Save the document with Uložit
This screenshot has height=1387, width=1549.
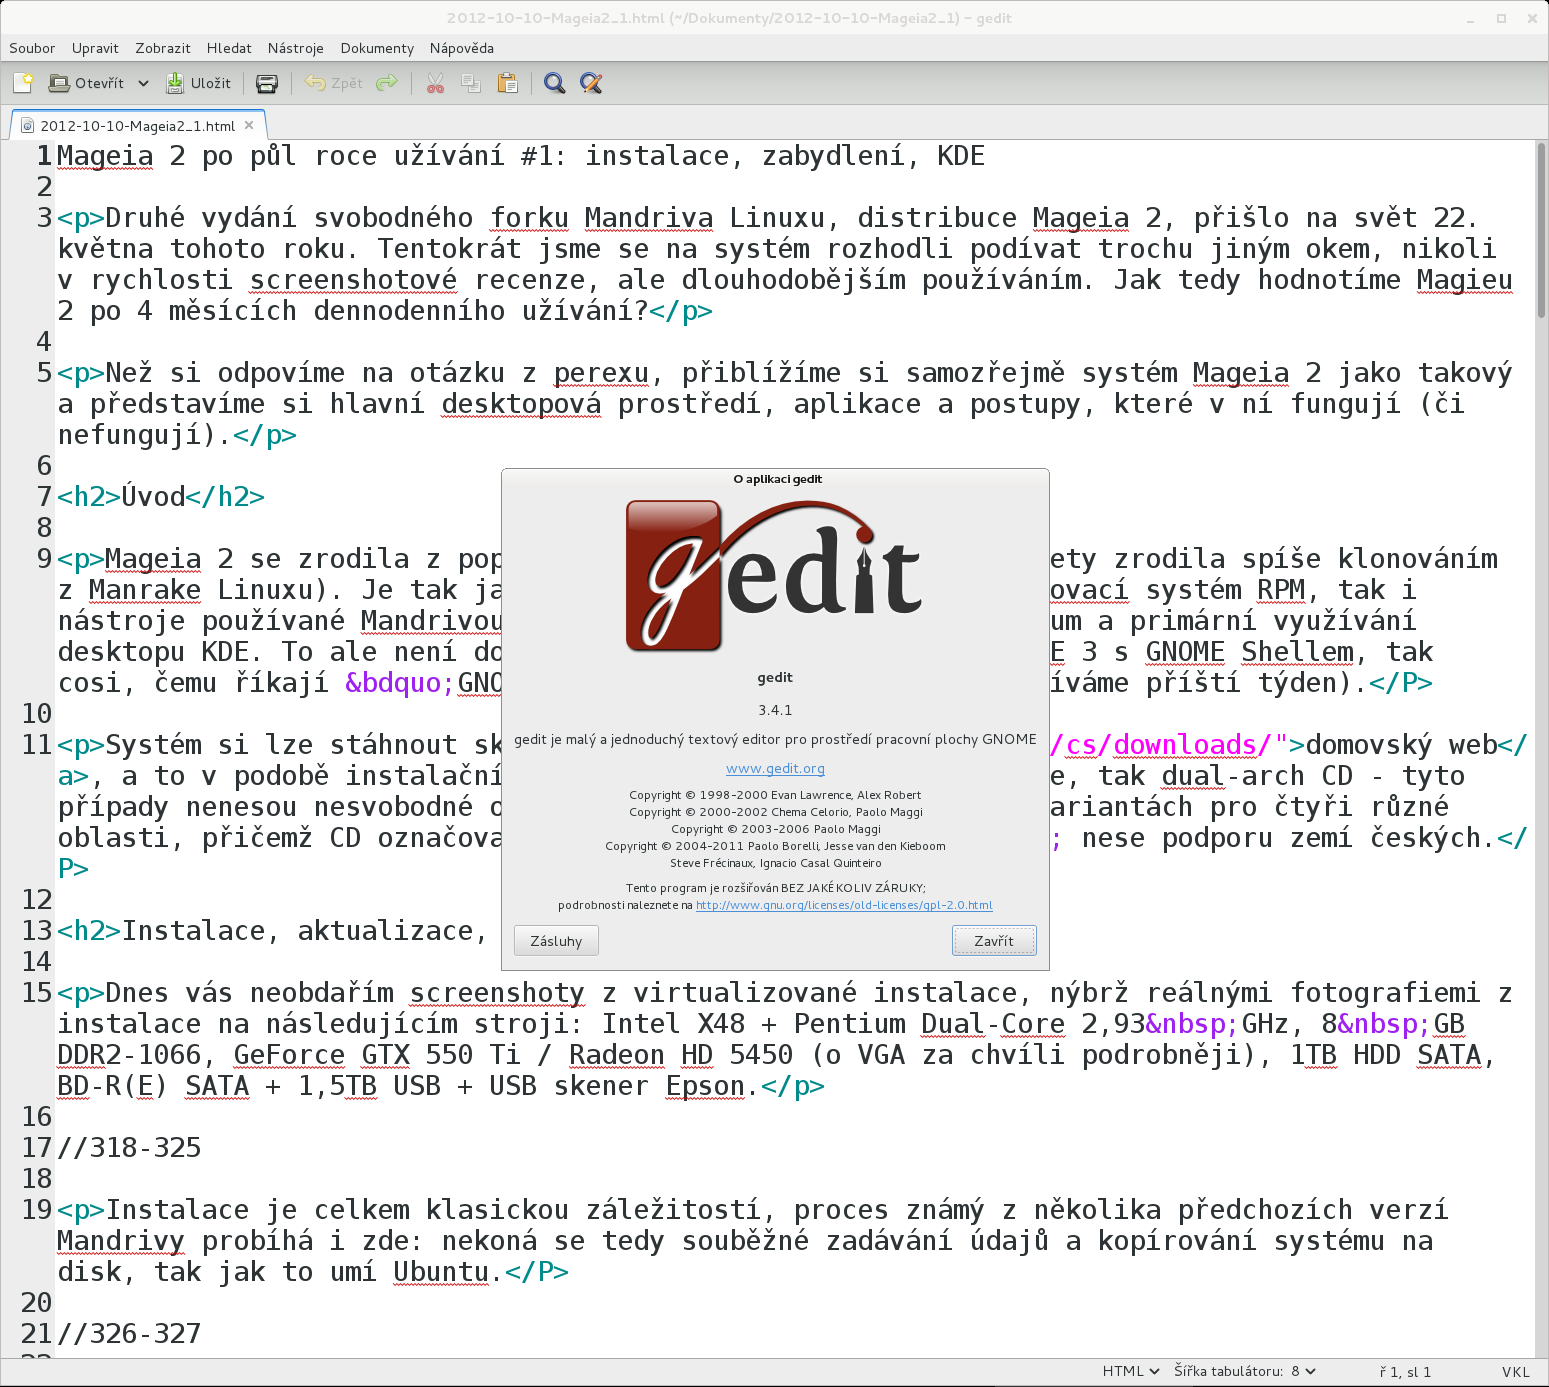198,83
